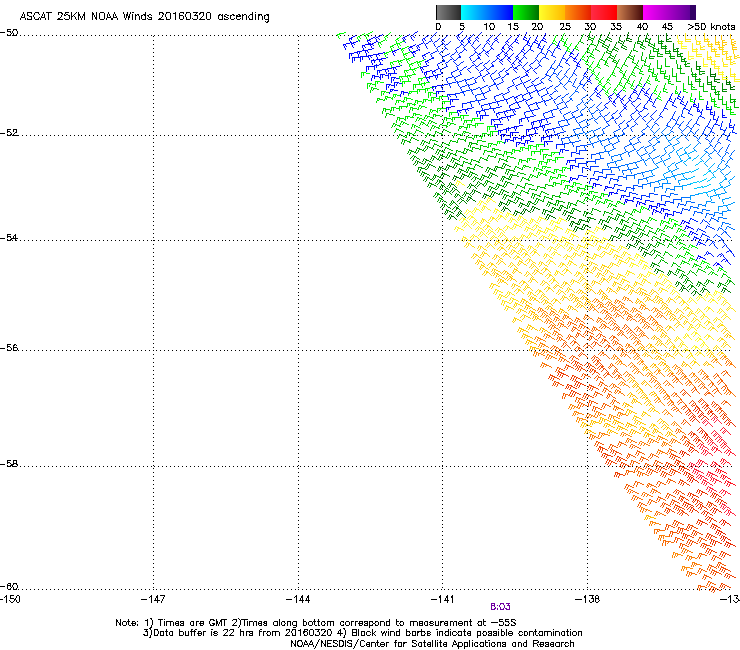Click the latitude label -58

[x=9, y=464]
